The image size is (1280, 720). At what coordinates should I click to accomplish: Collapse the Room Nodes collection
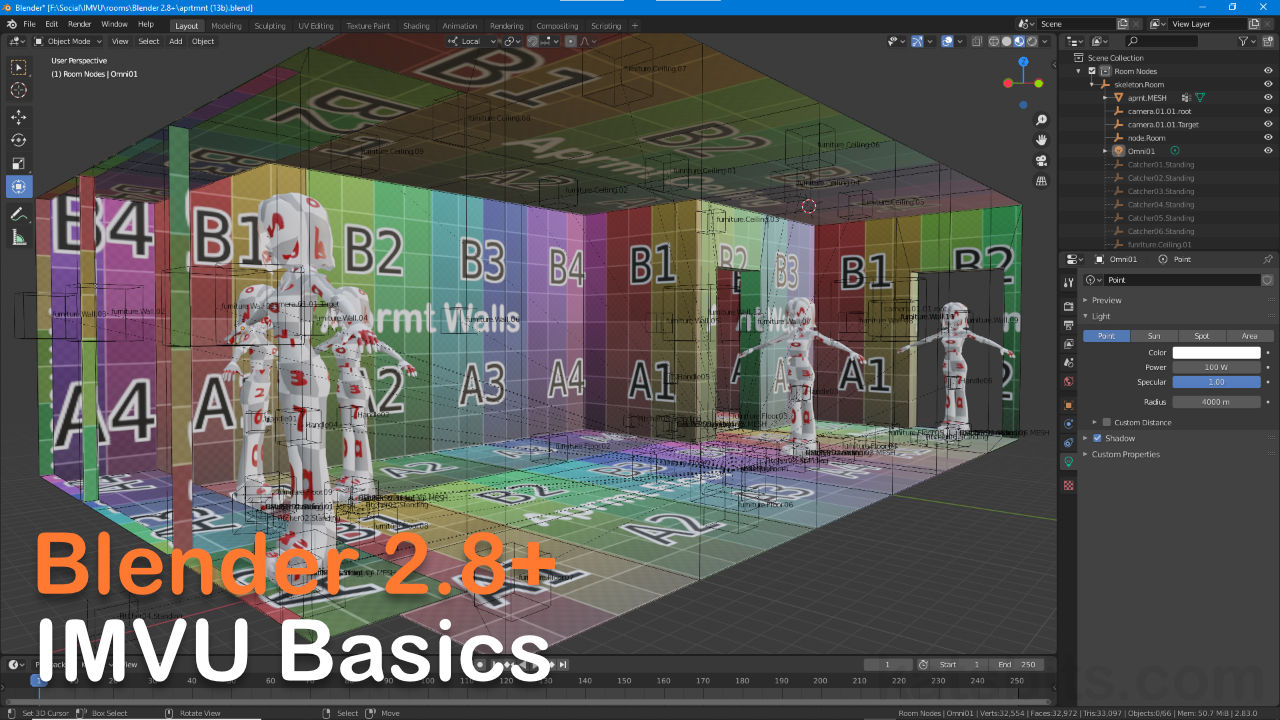point(1079,71)
